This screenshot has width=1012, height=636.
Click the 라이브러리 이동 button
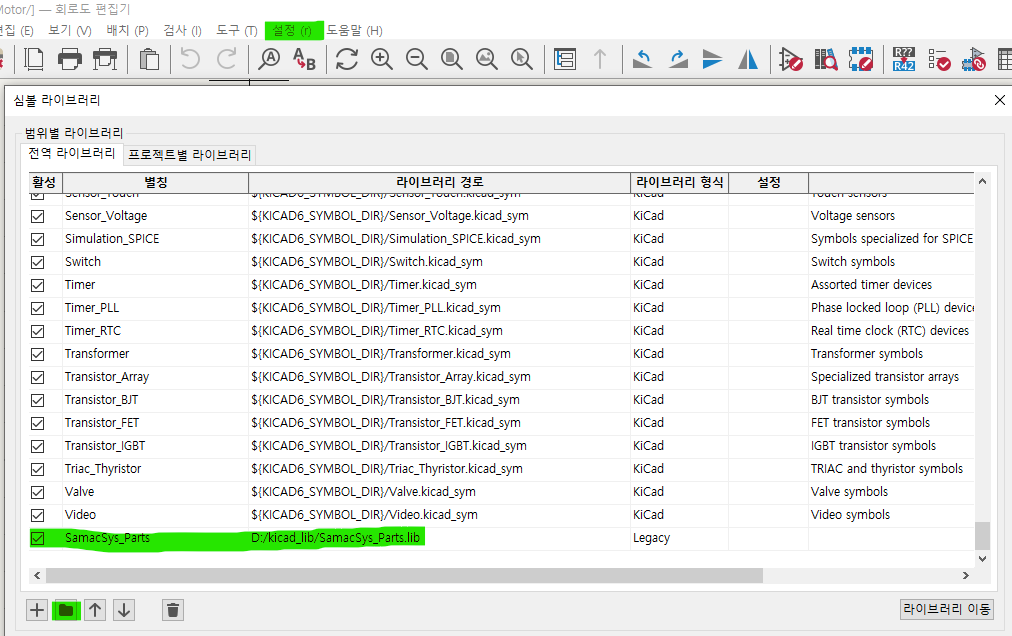(x=947, y=609)
